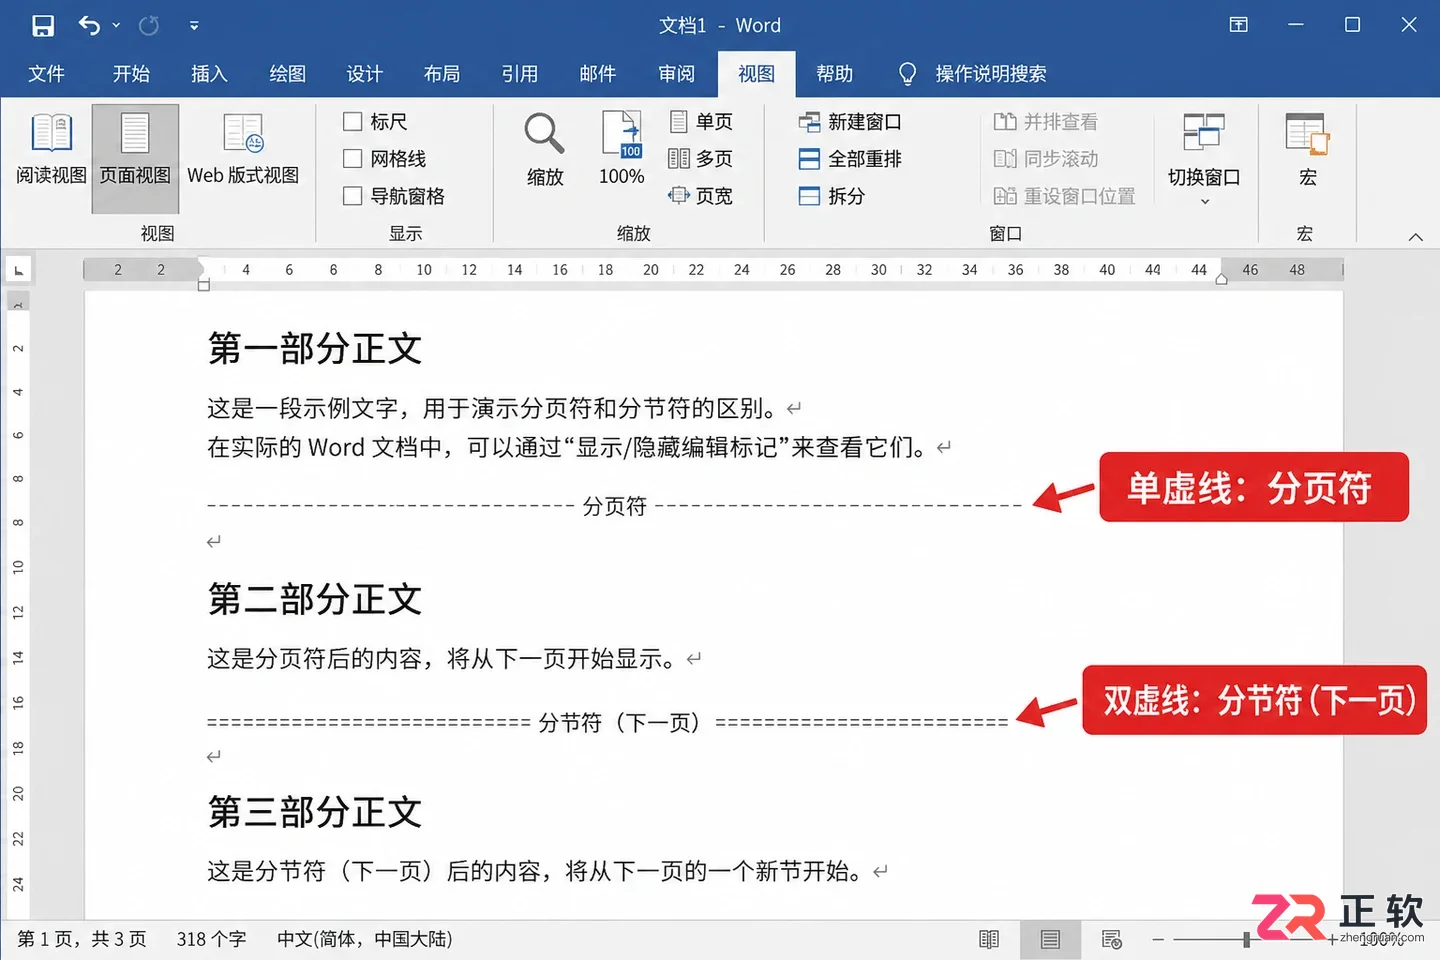Open Customize Quick Access Toolbar dropdown
Image resolution: width=1440 pixels, height=960 pixels.
[194, 26]
